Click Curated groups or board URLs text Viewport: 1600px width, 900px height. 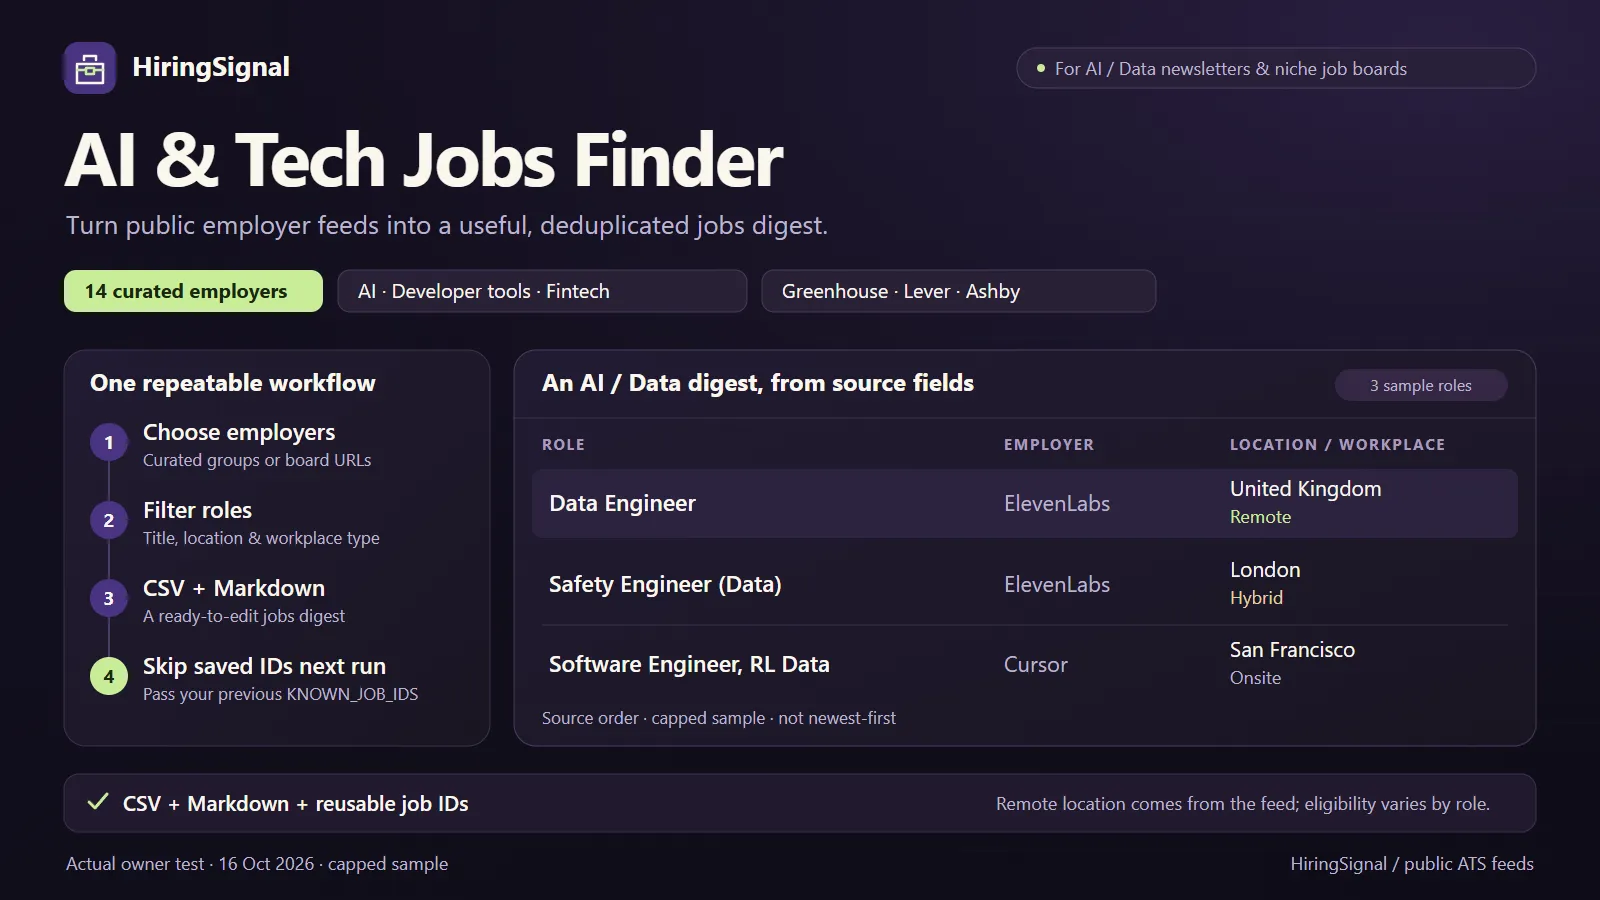click(257, 460)
